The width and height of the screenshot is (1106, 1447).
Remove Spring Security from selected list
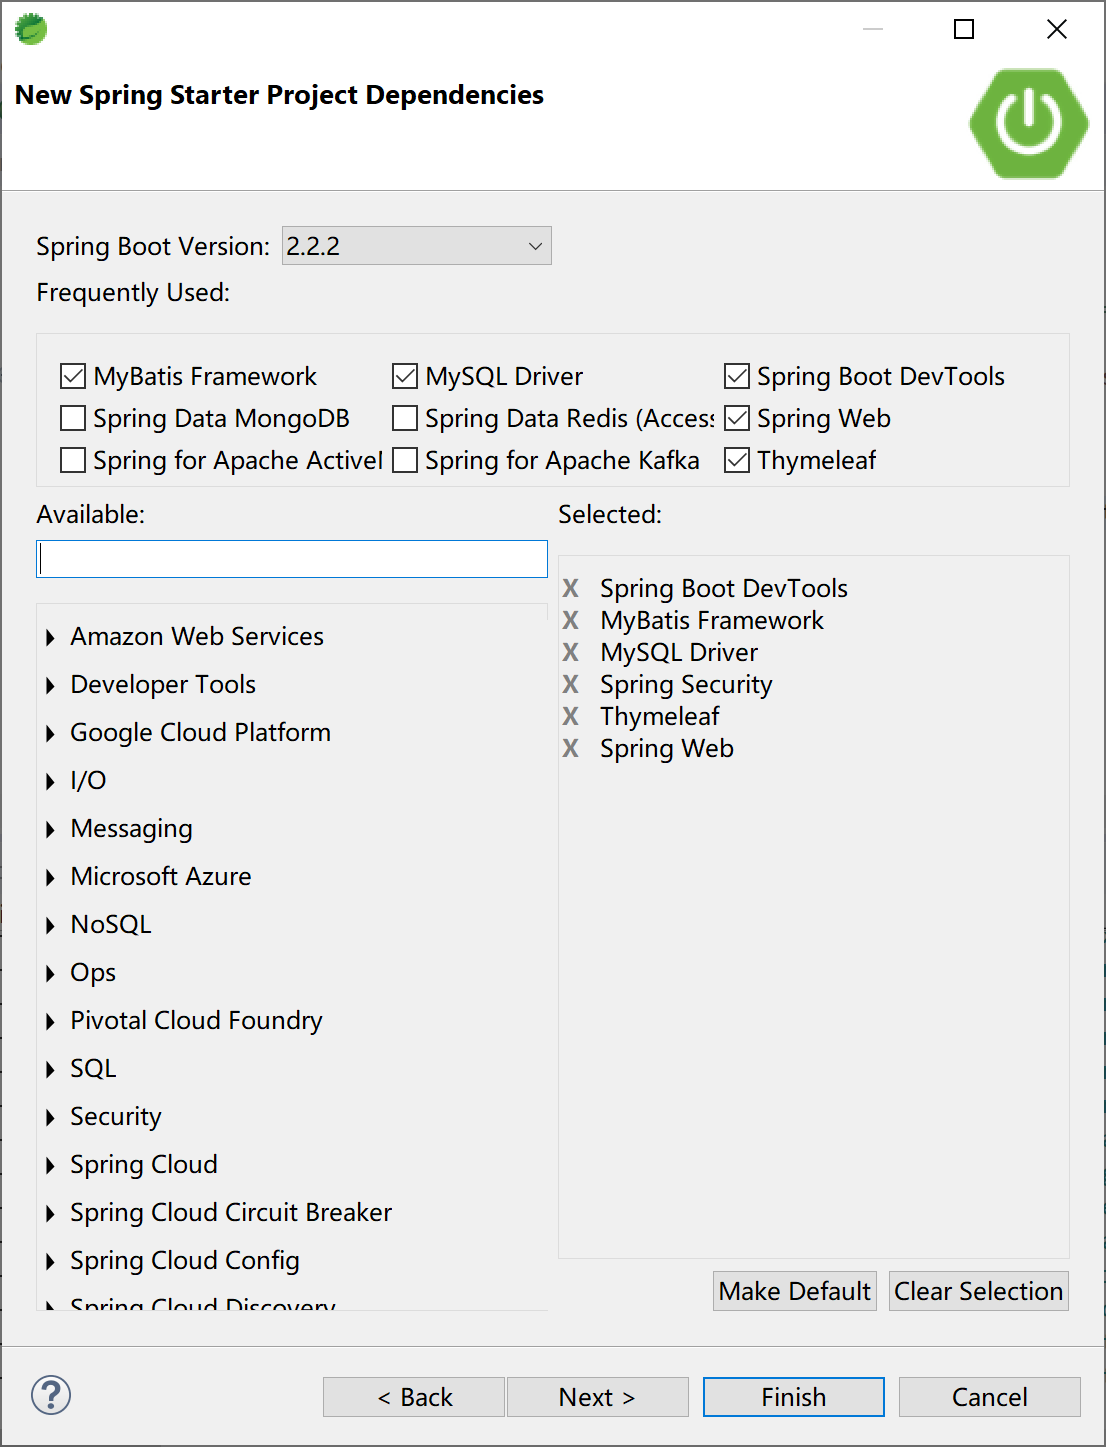(570, 684)
